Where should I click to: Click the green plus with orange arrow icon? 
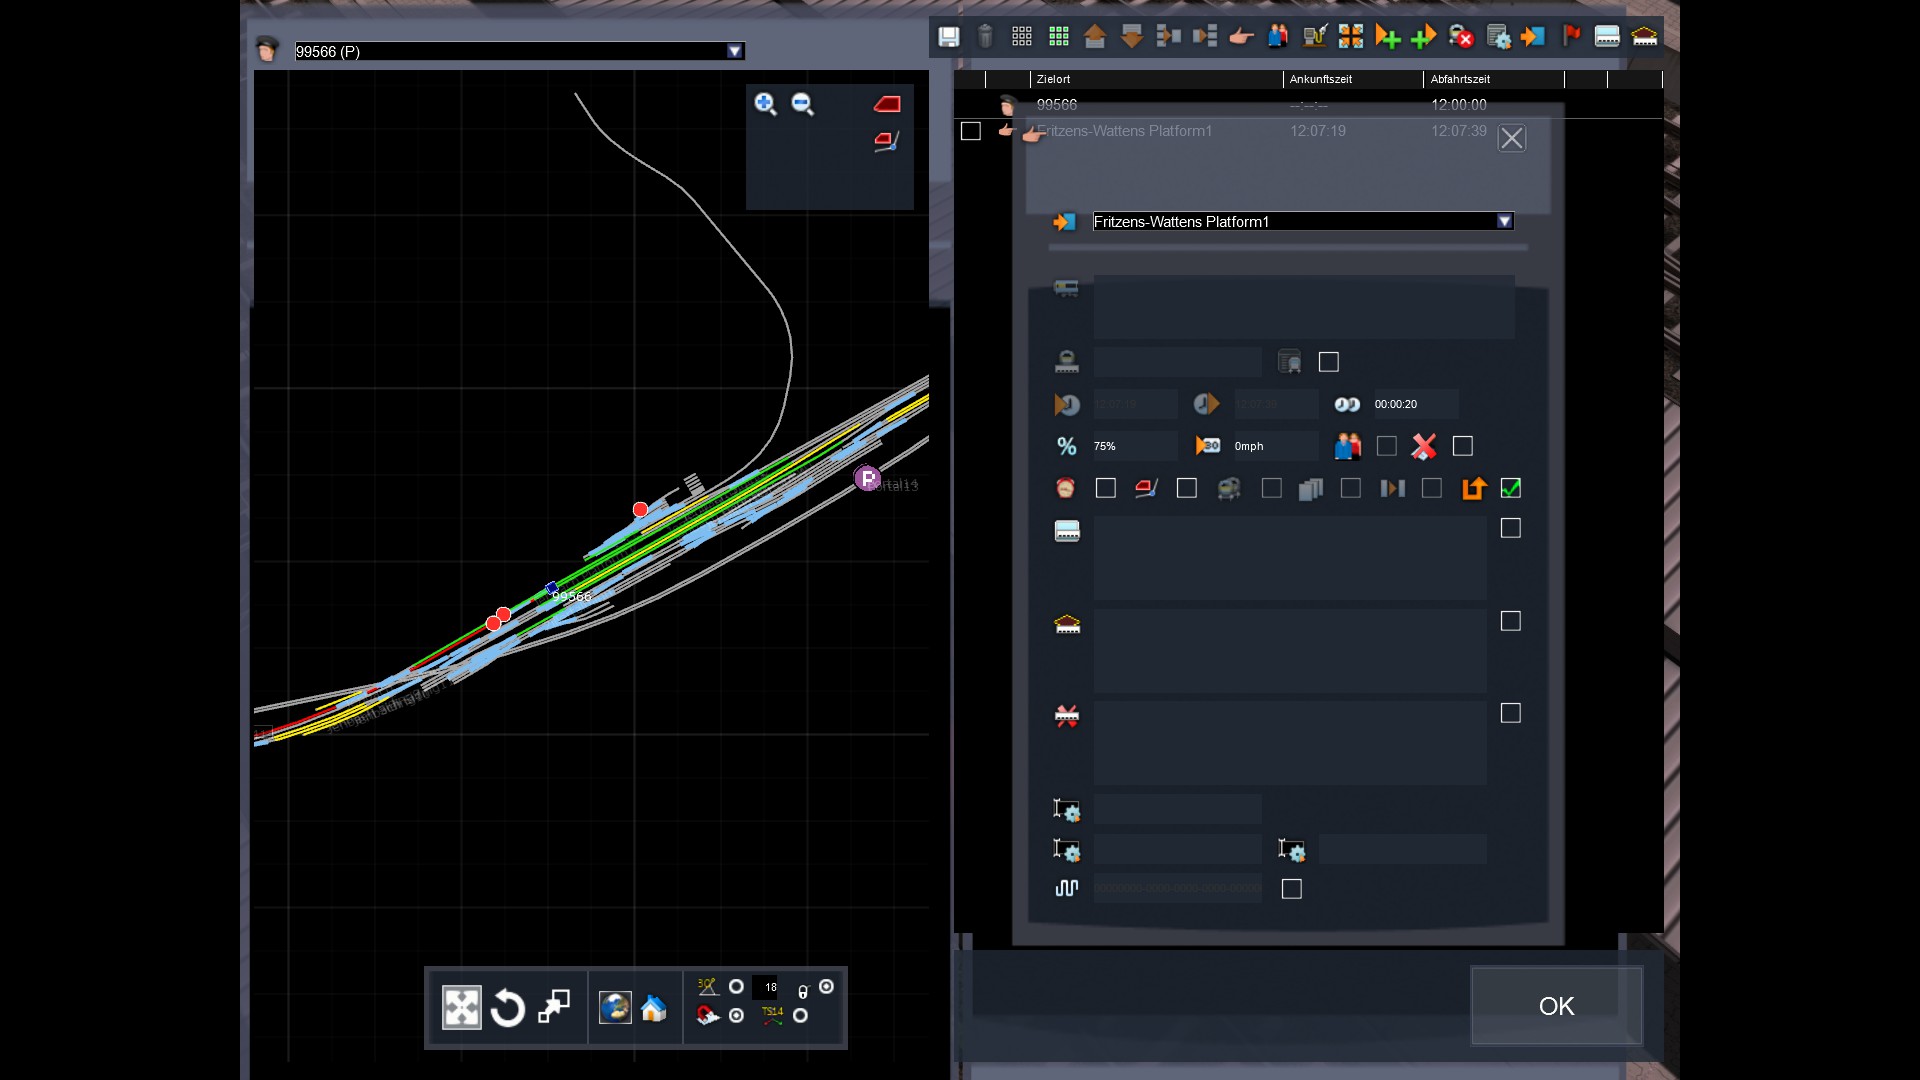coord(1424,37)
